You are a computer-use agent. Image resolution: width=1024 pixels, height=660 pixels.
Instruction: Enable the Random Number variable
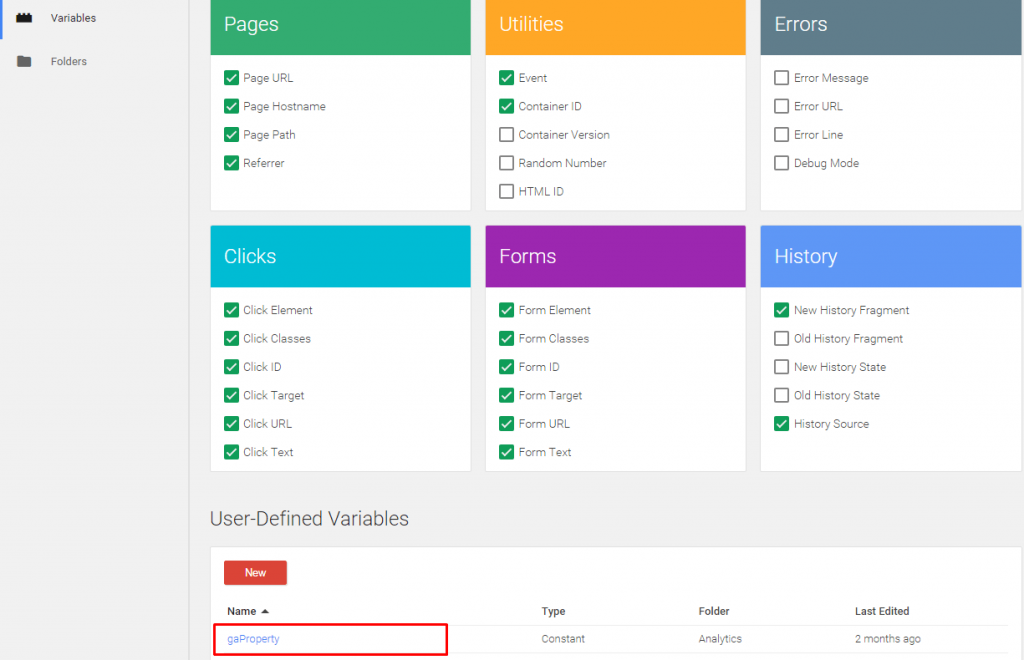507,163
